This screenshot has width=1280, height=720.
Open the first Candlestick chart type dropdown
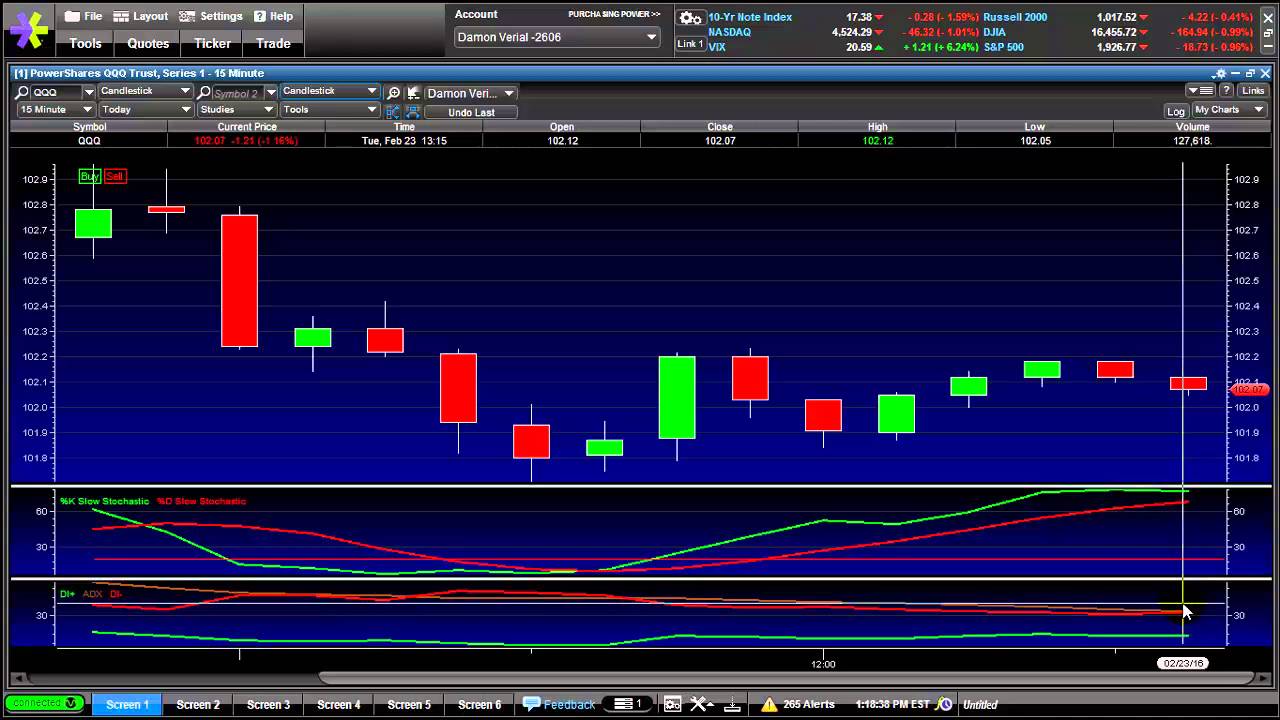[145, 91]
